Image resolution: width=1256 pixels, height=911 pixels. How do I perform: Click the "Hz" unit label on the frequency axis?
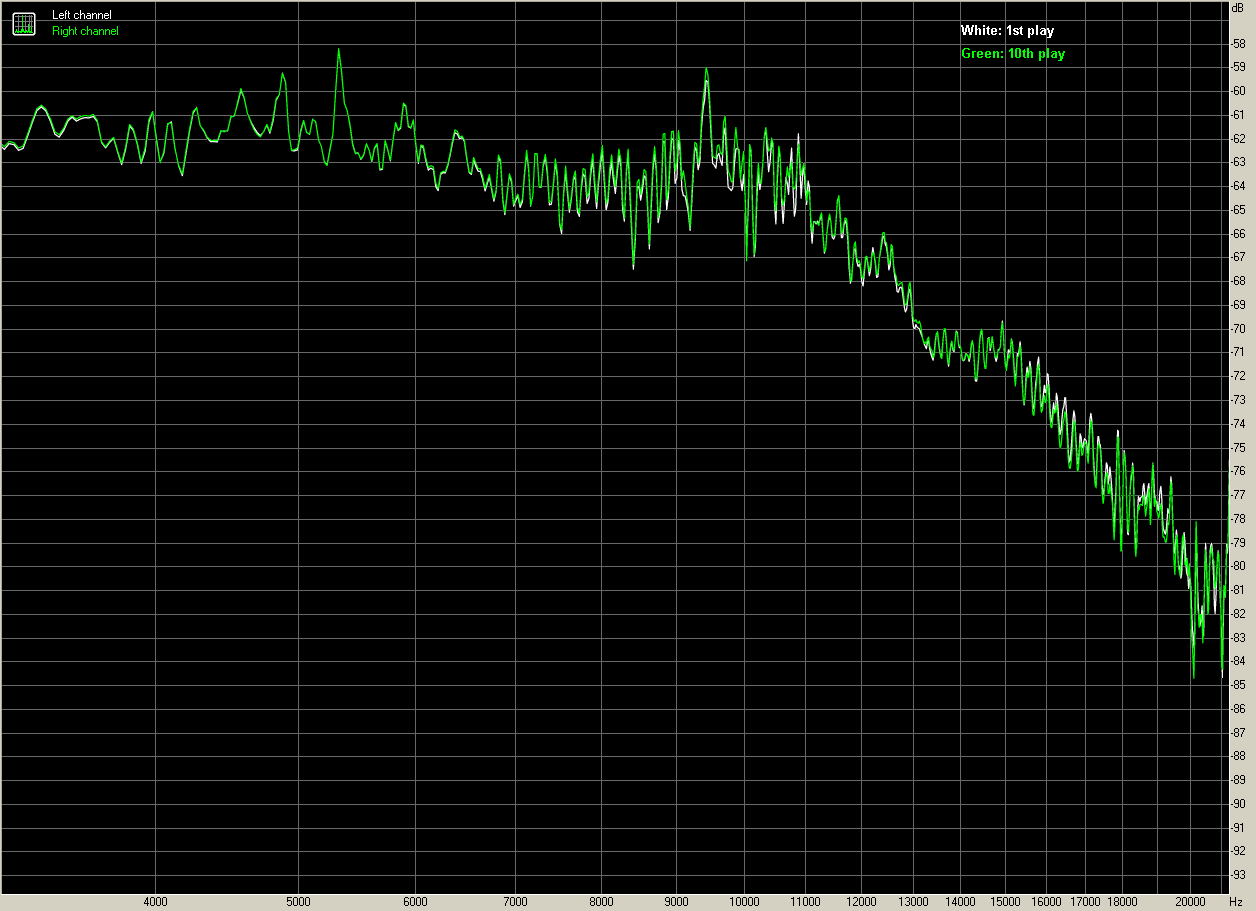pos(1235,902)
